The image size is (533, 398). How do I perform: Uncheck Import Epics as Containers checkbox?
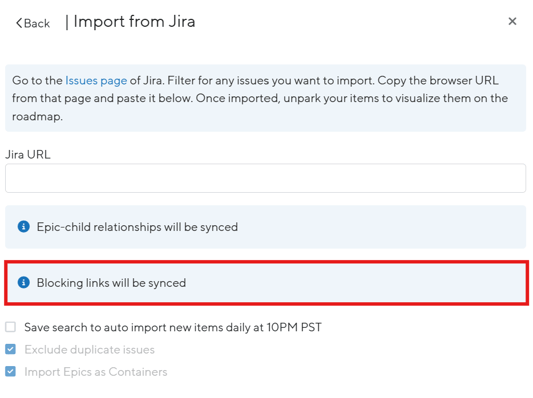[11, 371]
